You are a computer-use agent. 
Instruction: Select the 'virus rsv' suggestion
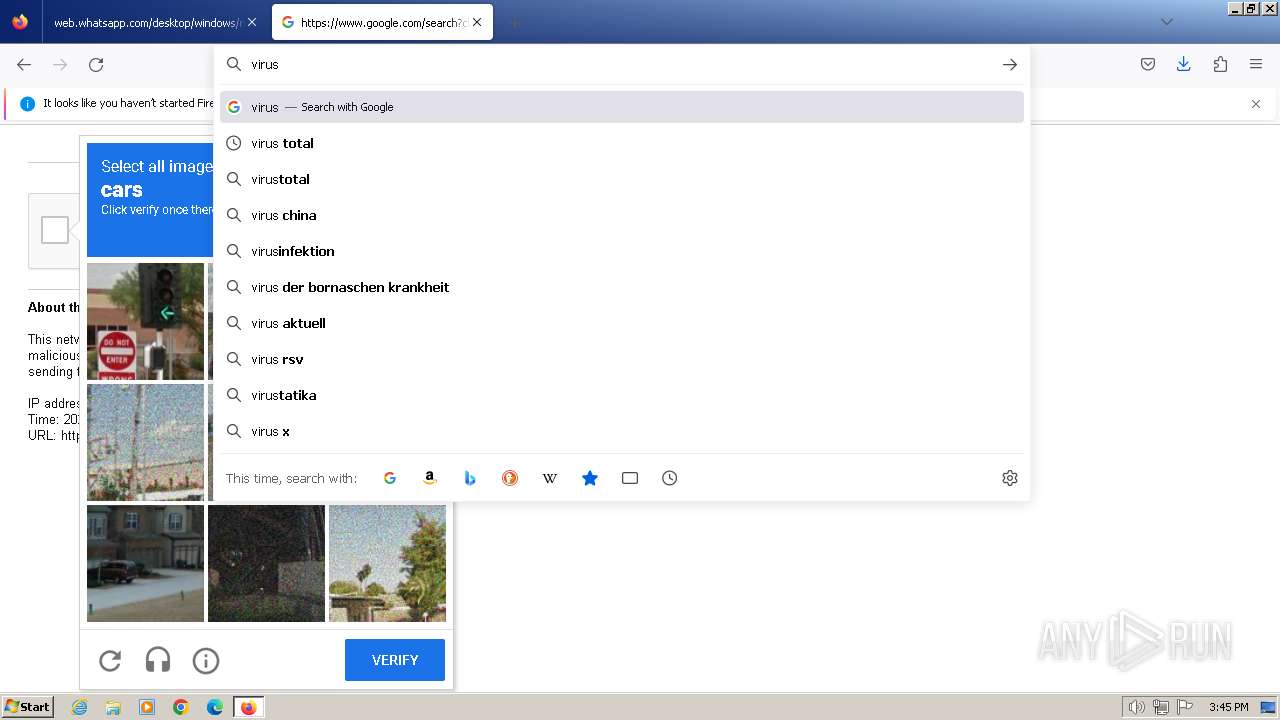[x=622, y=359]
